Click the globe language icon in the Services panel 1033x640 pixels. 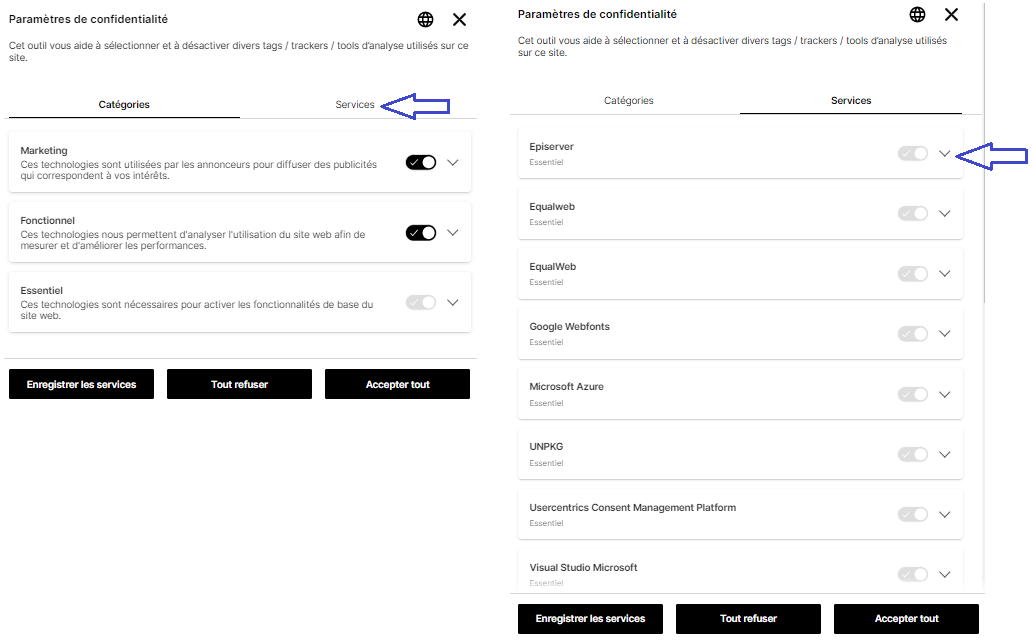tap(917, 14)
